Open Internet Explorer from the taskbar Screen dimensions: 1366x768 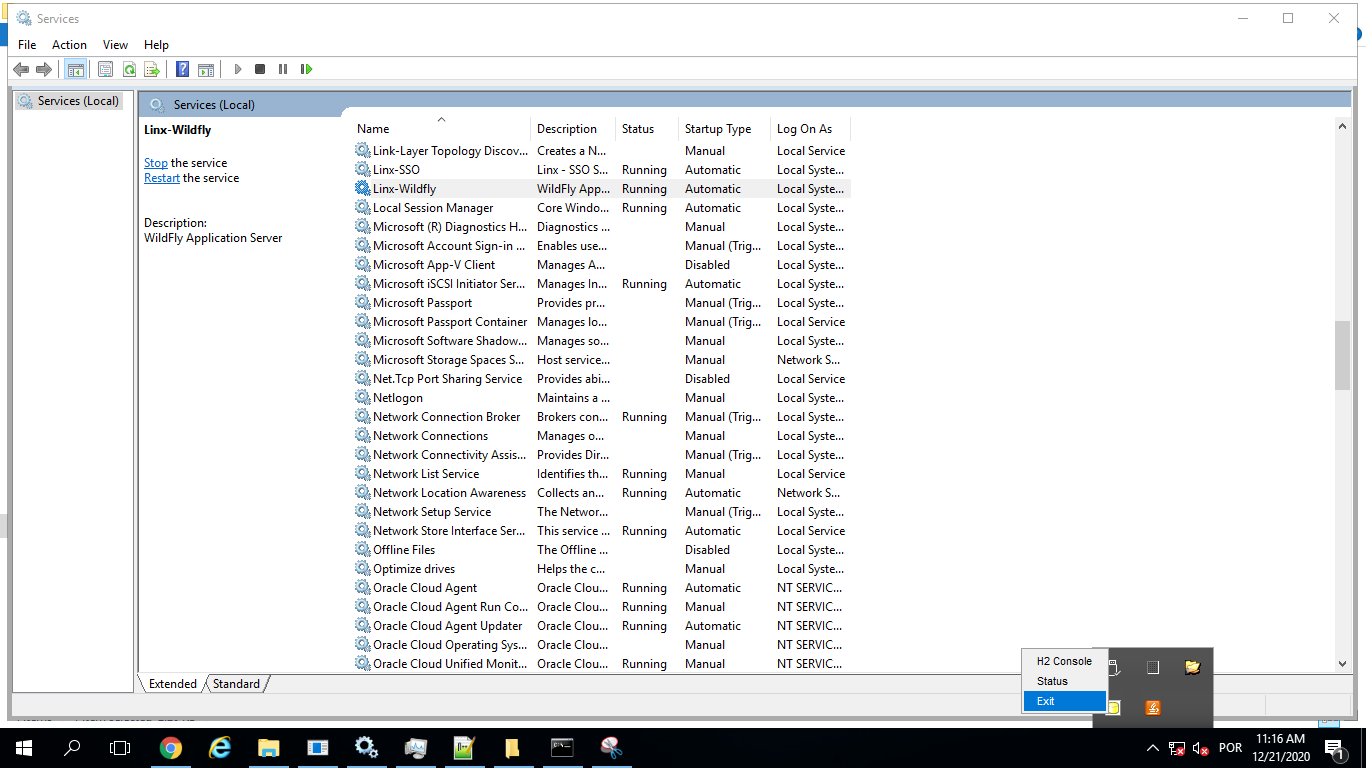pos(219,748)
